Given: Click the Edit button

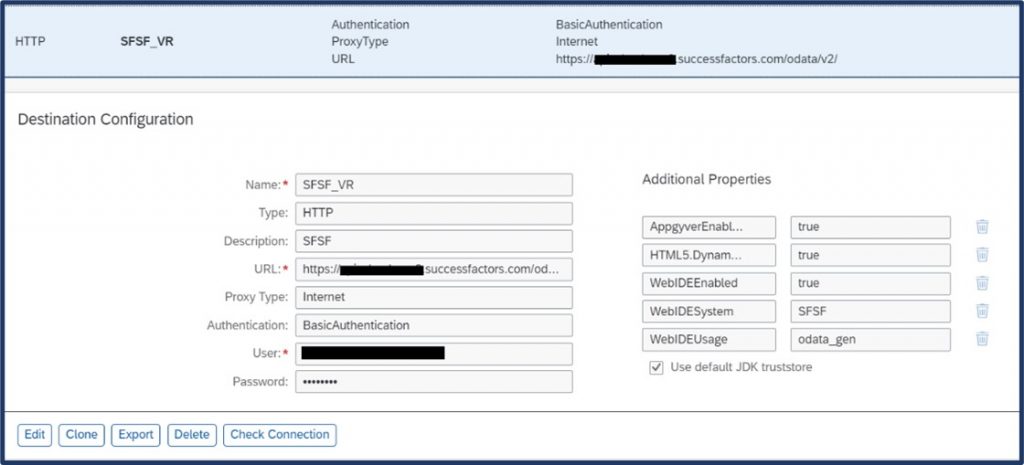Looking at the screenshot, I should tap(35, 435).
